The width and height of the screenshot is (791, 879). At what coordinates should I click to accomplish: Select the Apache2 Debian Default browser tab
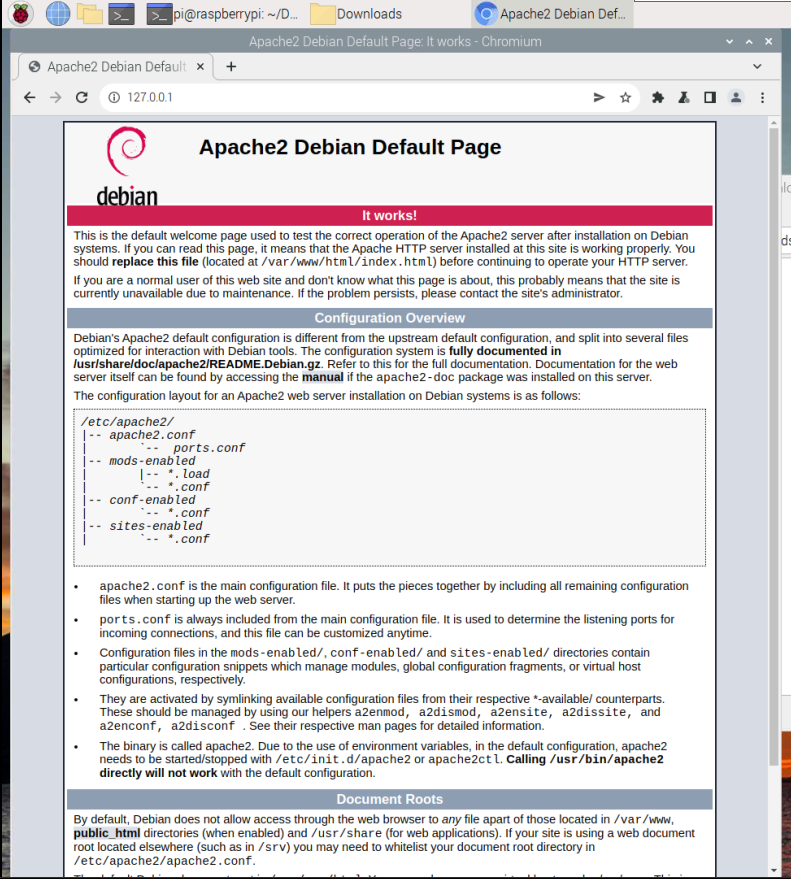pyautogui.click(x=115, y=67)
